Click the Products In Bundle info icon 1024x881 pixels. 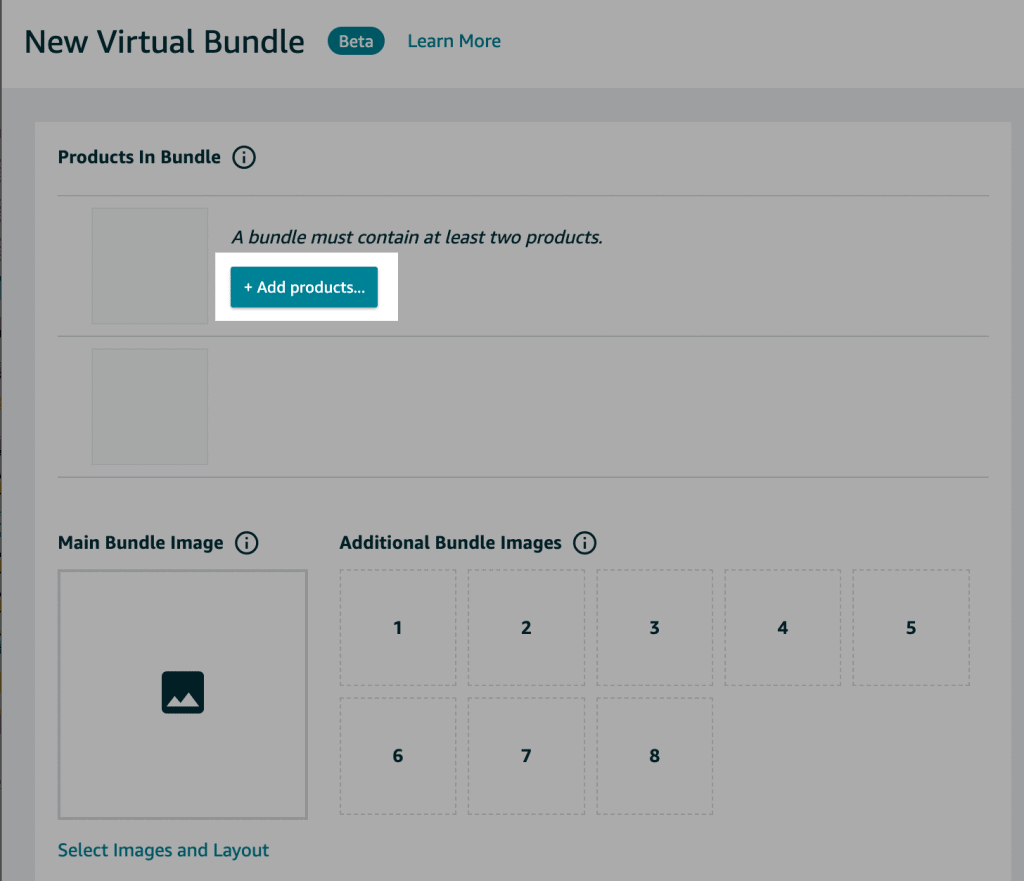coord(244,157)
